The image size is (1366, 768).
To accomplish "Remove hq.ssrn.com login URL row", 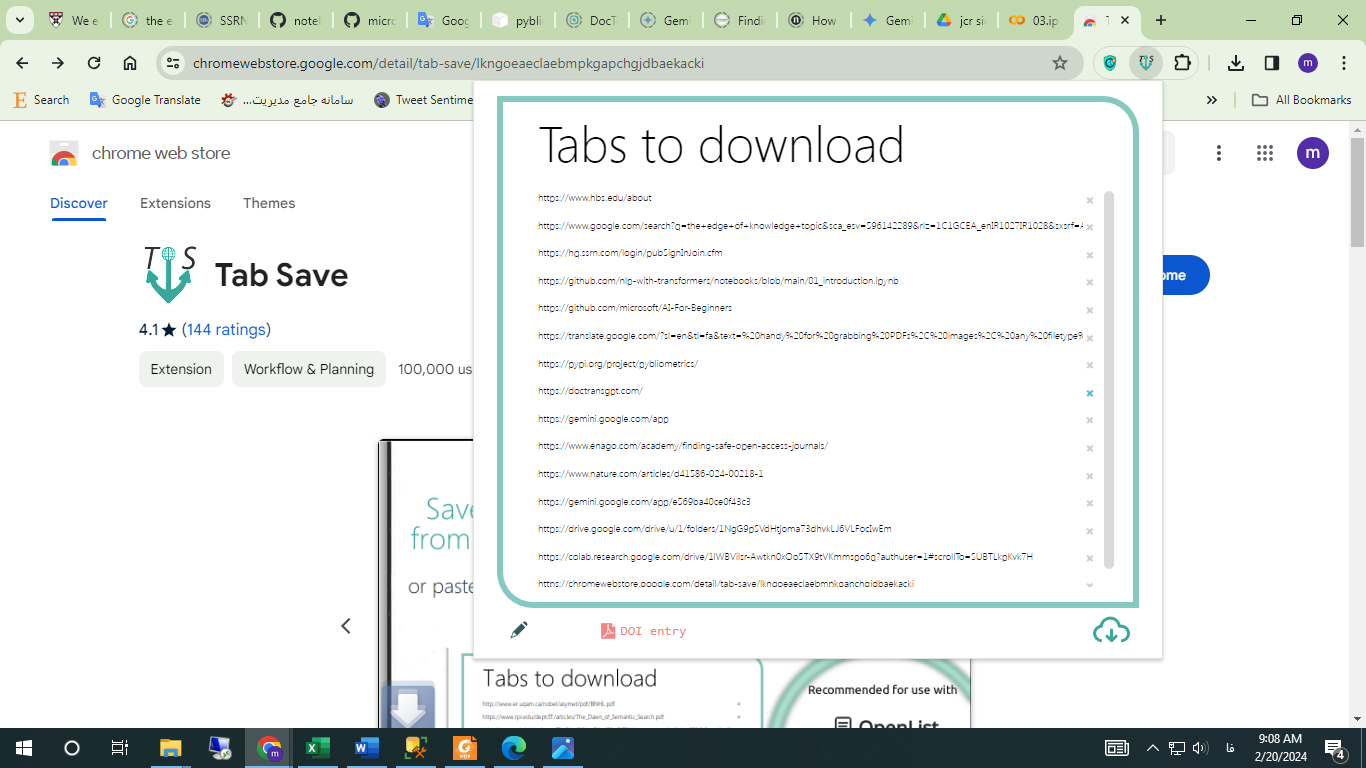I will 1090,255.
